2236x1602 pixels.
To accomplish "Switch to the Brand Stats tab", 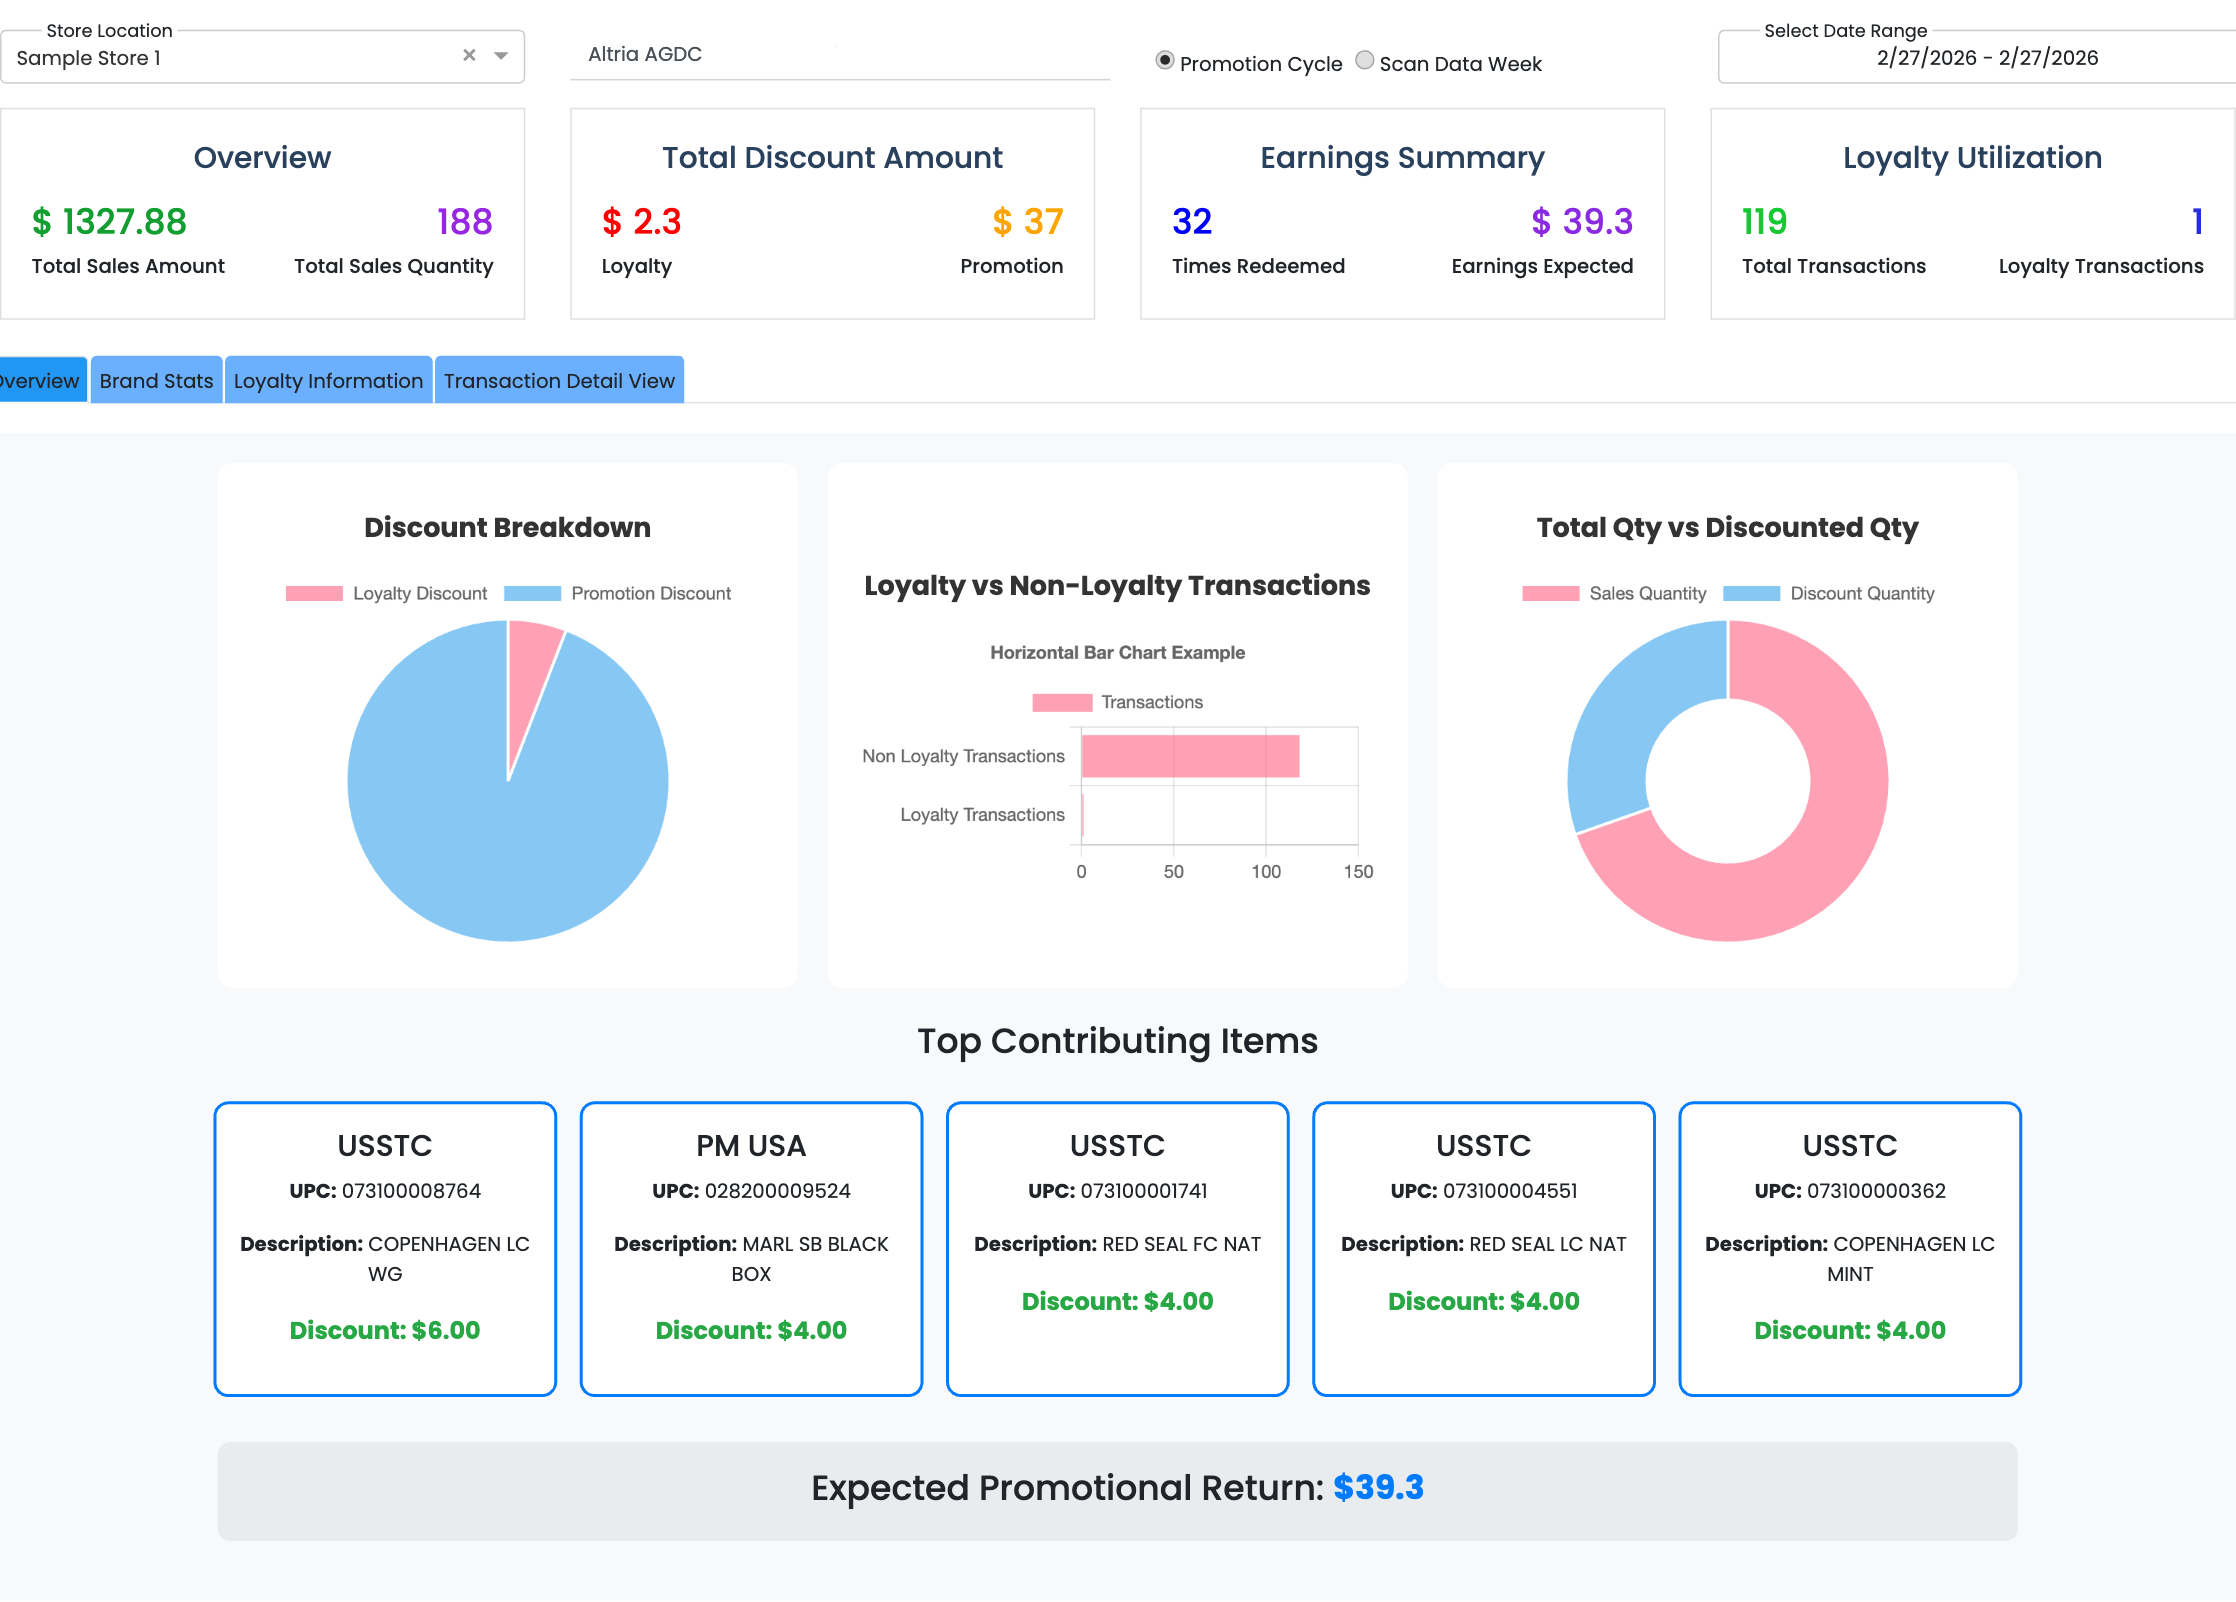I will [x=156, y=381].
